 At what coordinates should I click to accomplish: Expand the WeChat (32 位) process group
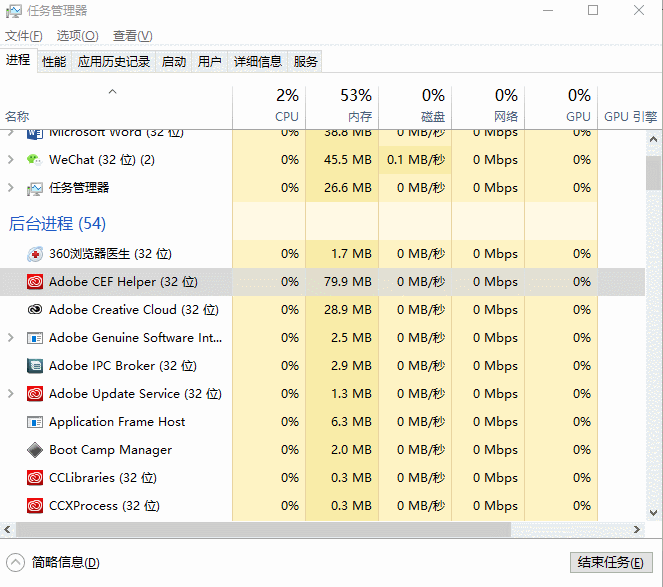pyautogui.click(x=11, y=159)
